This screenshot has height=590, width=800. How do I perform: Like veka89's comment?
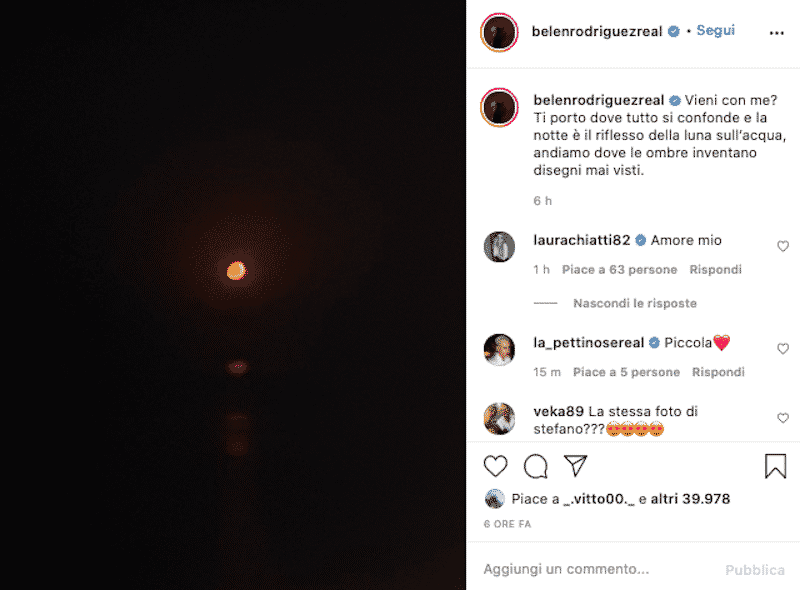click(783, 418)
